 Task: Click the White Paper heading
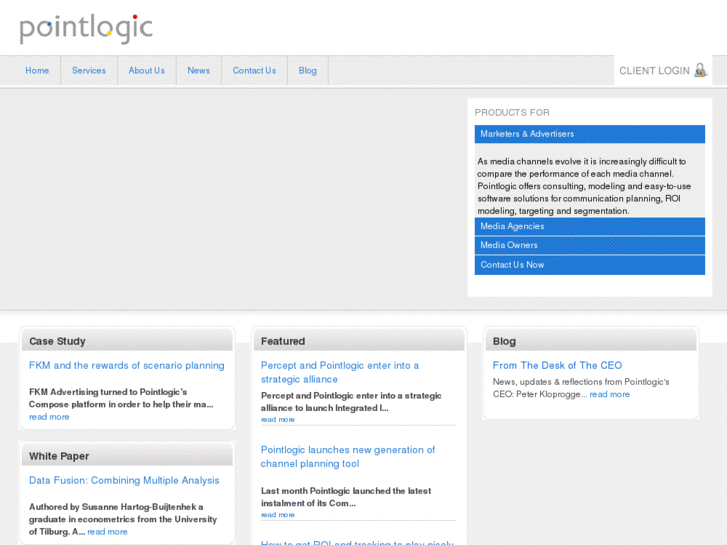[x=59, y=456]
